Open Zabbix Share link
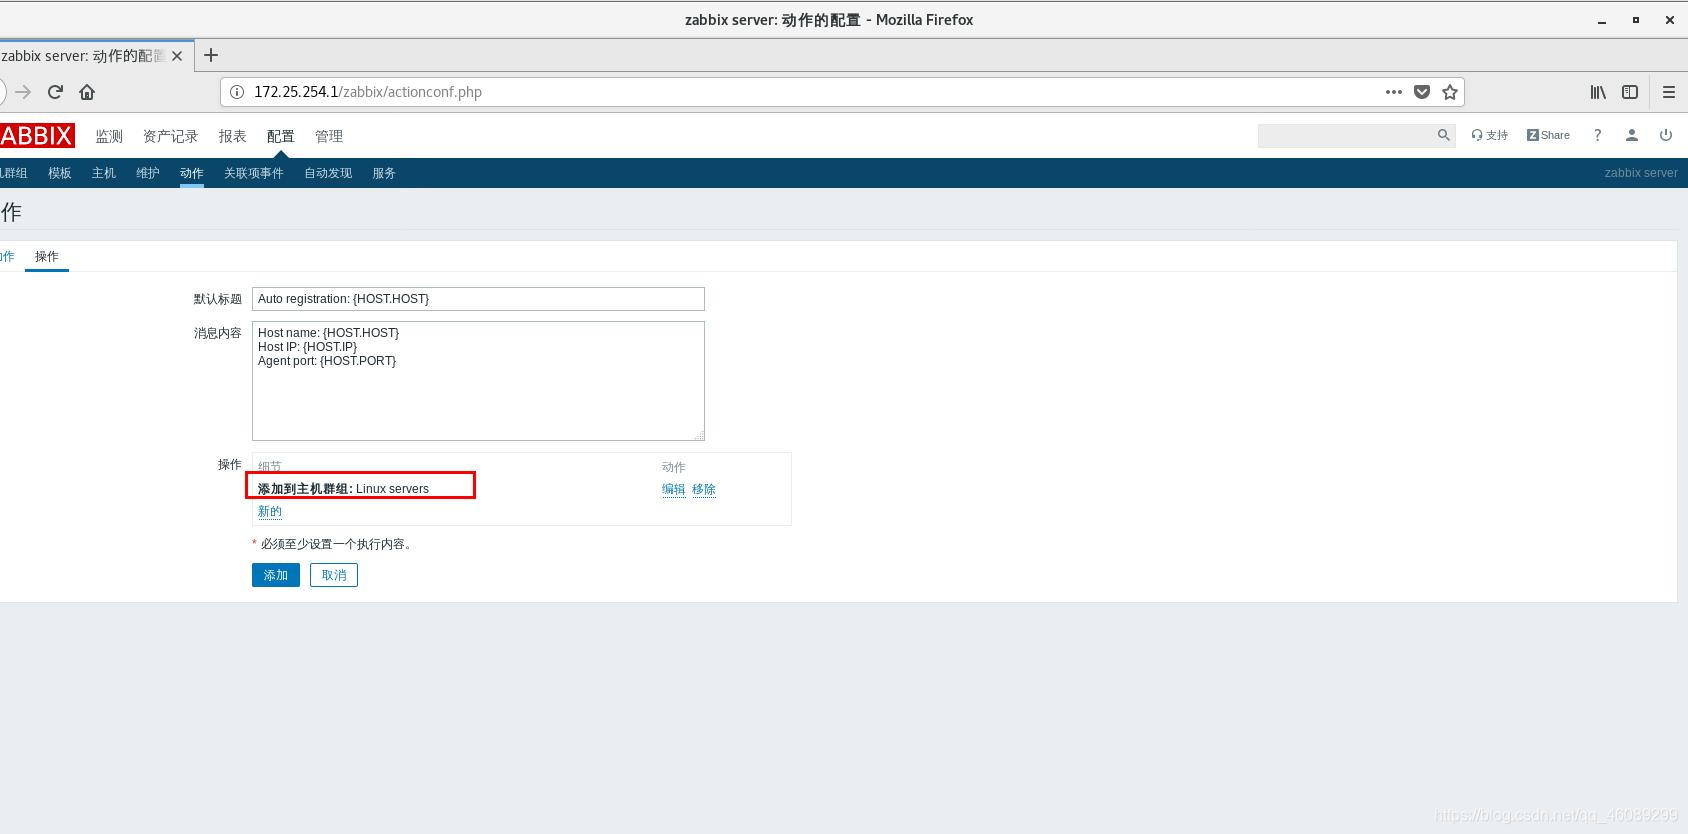 coord(1548,135)
